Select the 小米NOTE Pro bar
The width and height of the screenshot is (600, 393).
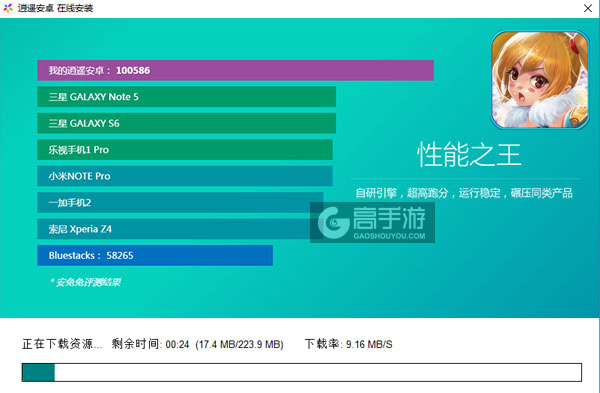click(185, 176)
